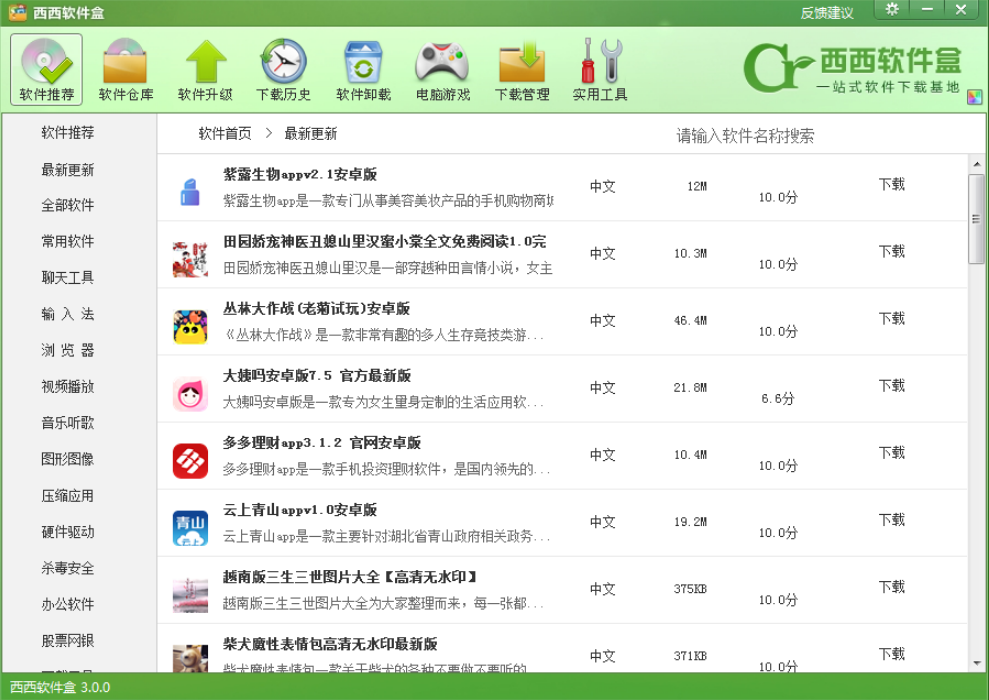Screen dimensions: 989x700
Task: Open 软件仓库 toolbar icon
Action: click(126, 69)
